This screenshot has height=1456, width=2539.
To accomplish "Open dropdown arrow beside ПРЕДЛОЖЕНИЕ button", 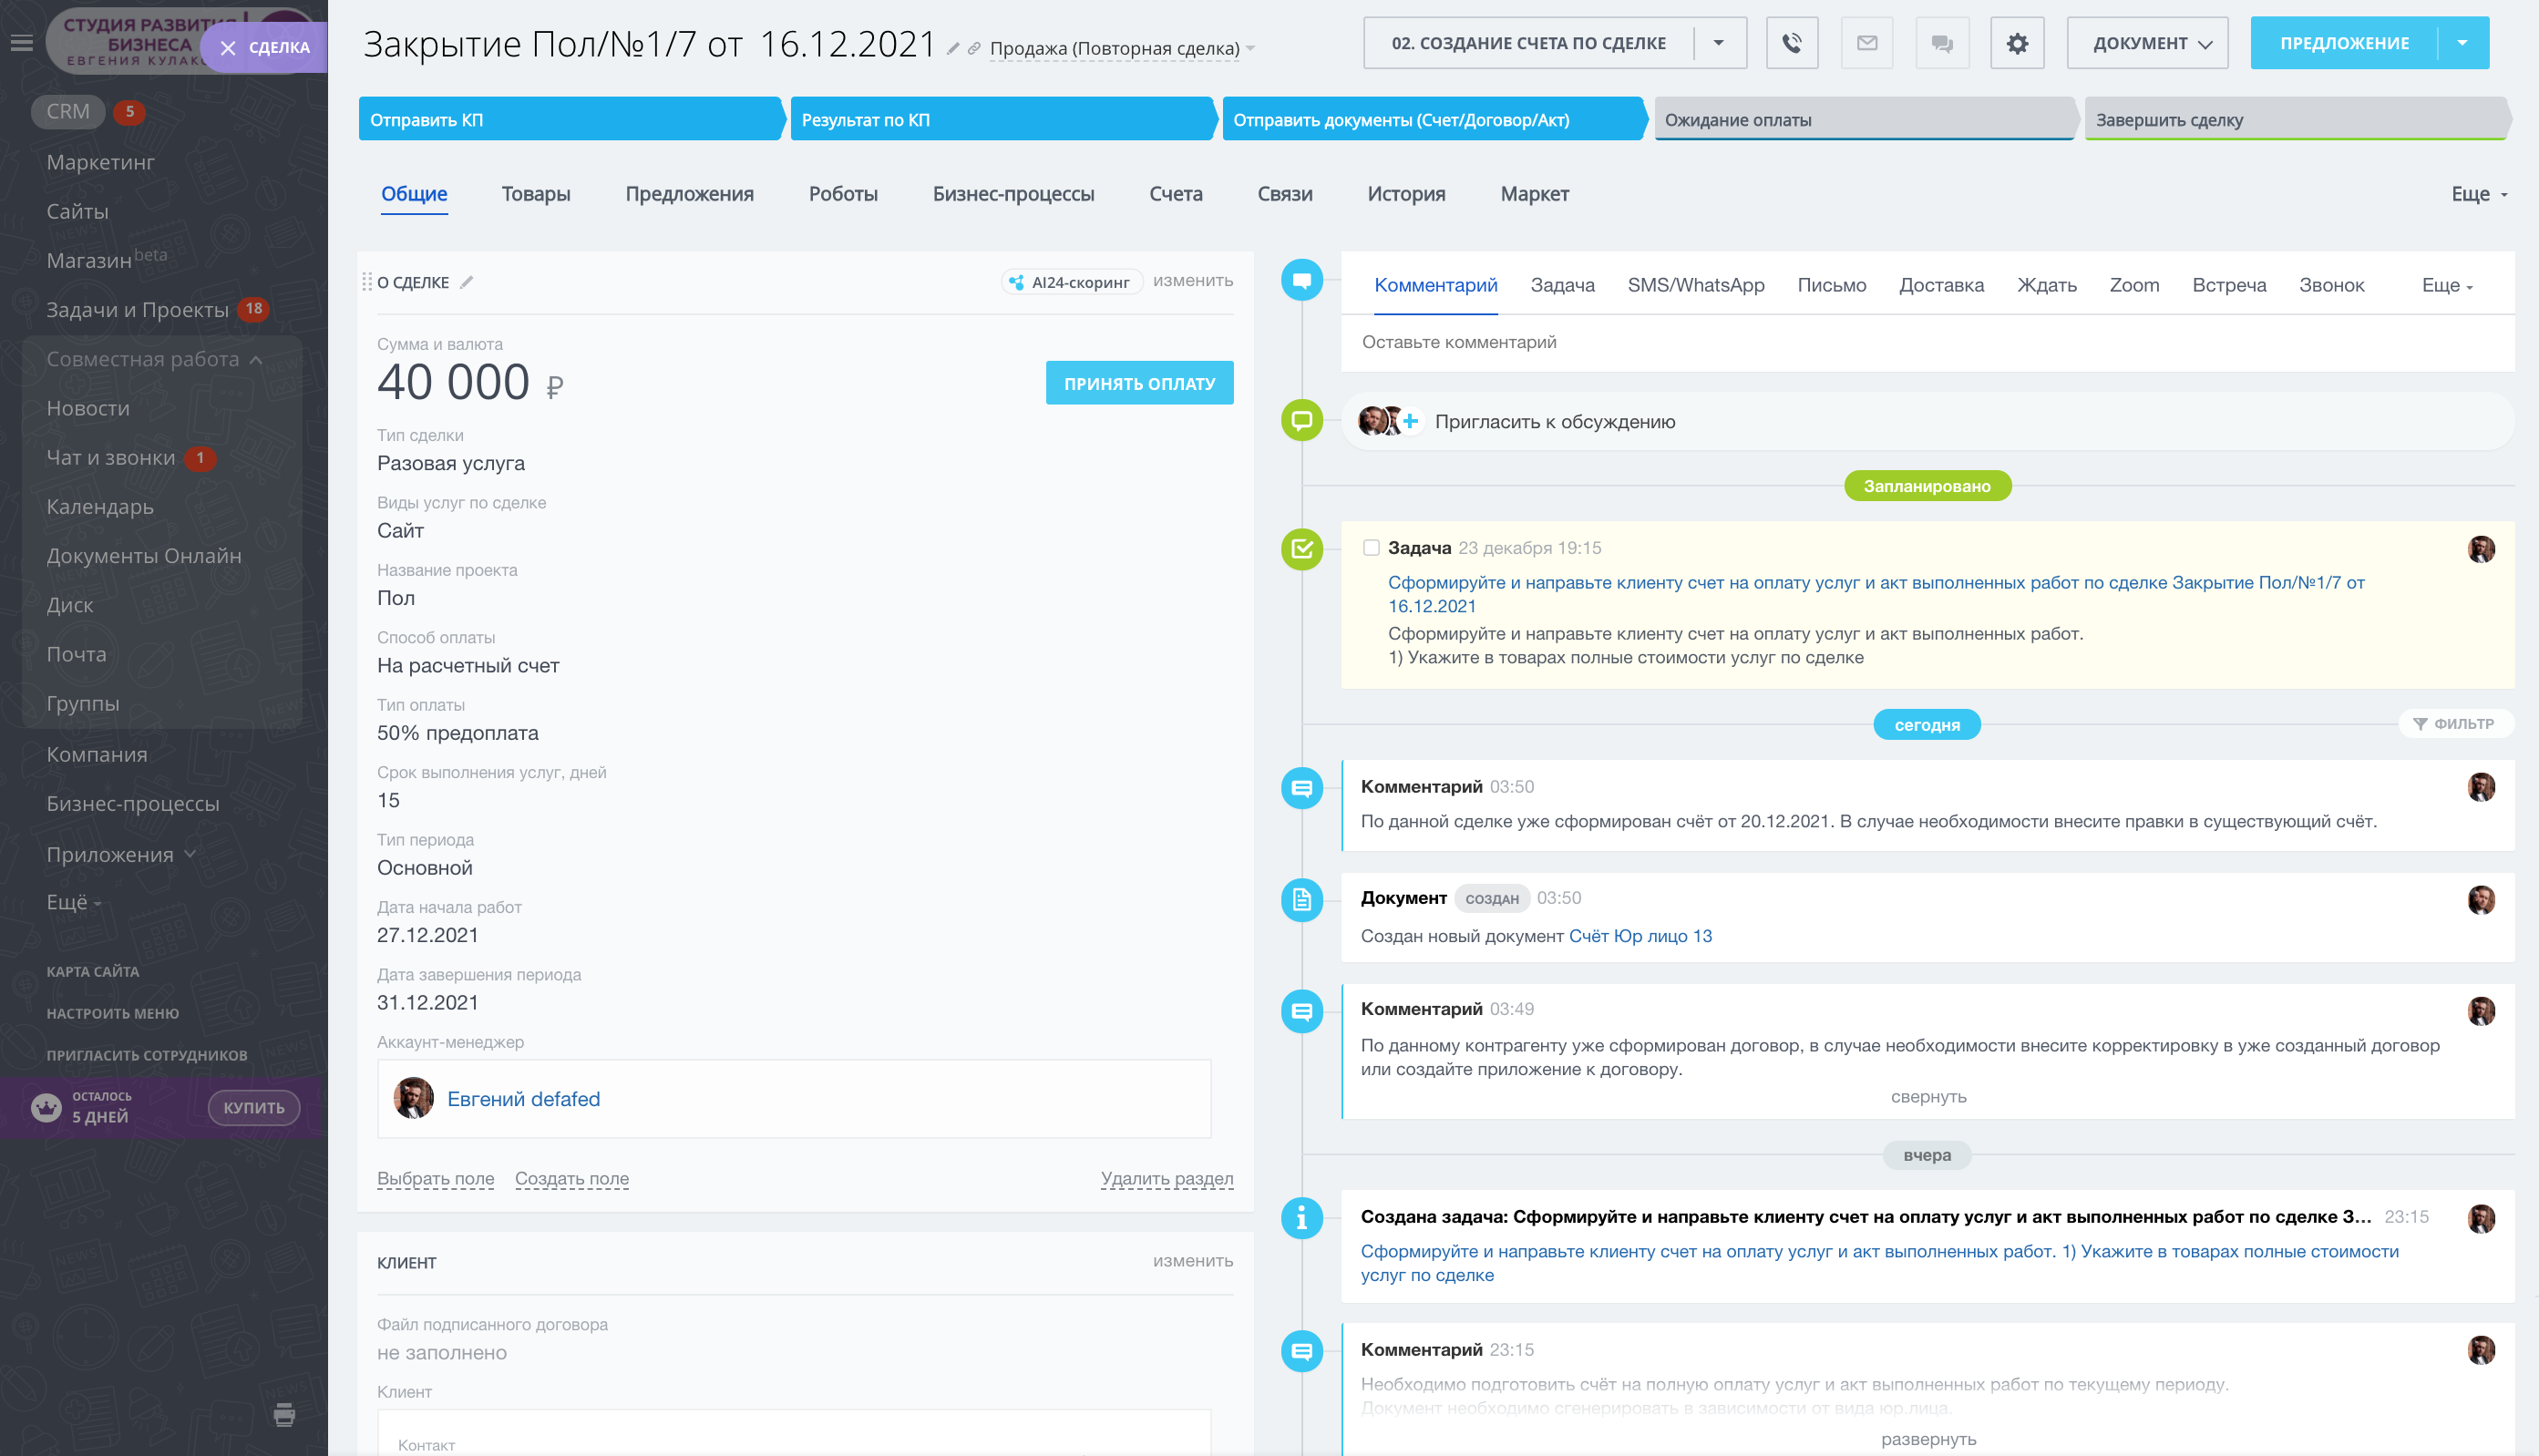I will [x=2462, y=43].
